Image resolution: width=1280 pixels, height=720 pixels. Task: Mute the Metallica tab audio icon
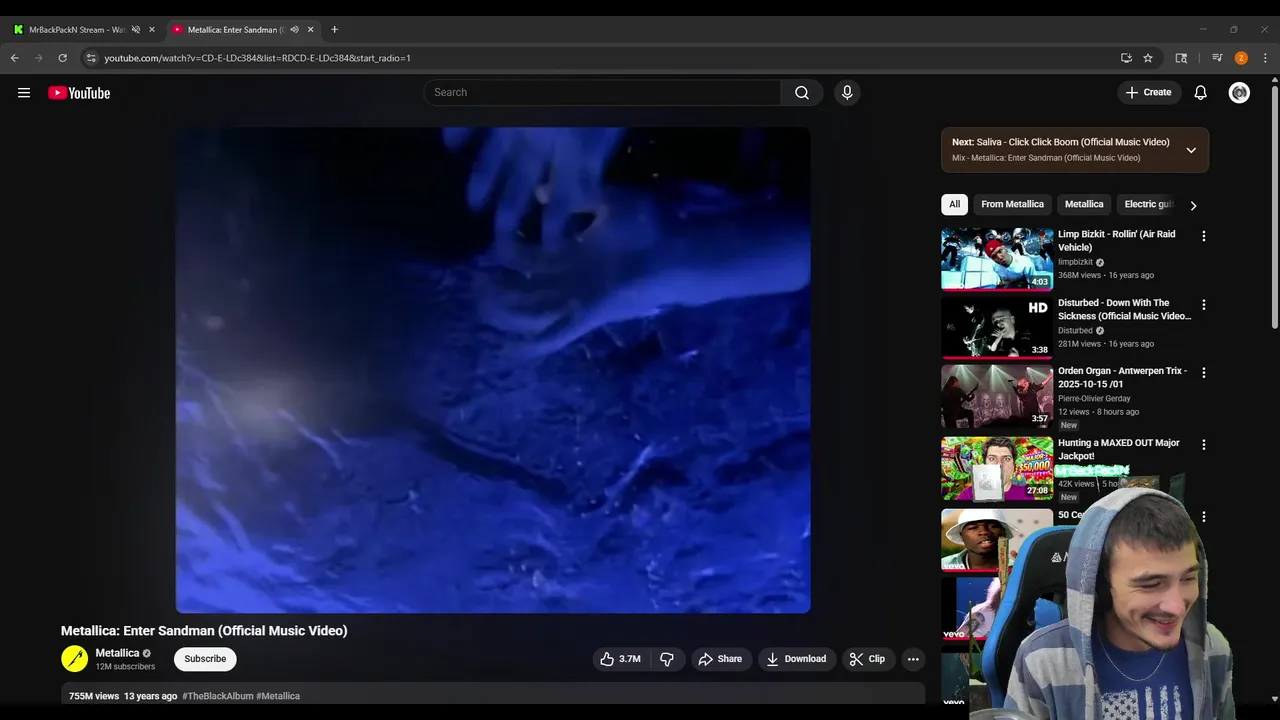[x=294, y=29]
